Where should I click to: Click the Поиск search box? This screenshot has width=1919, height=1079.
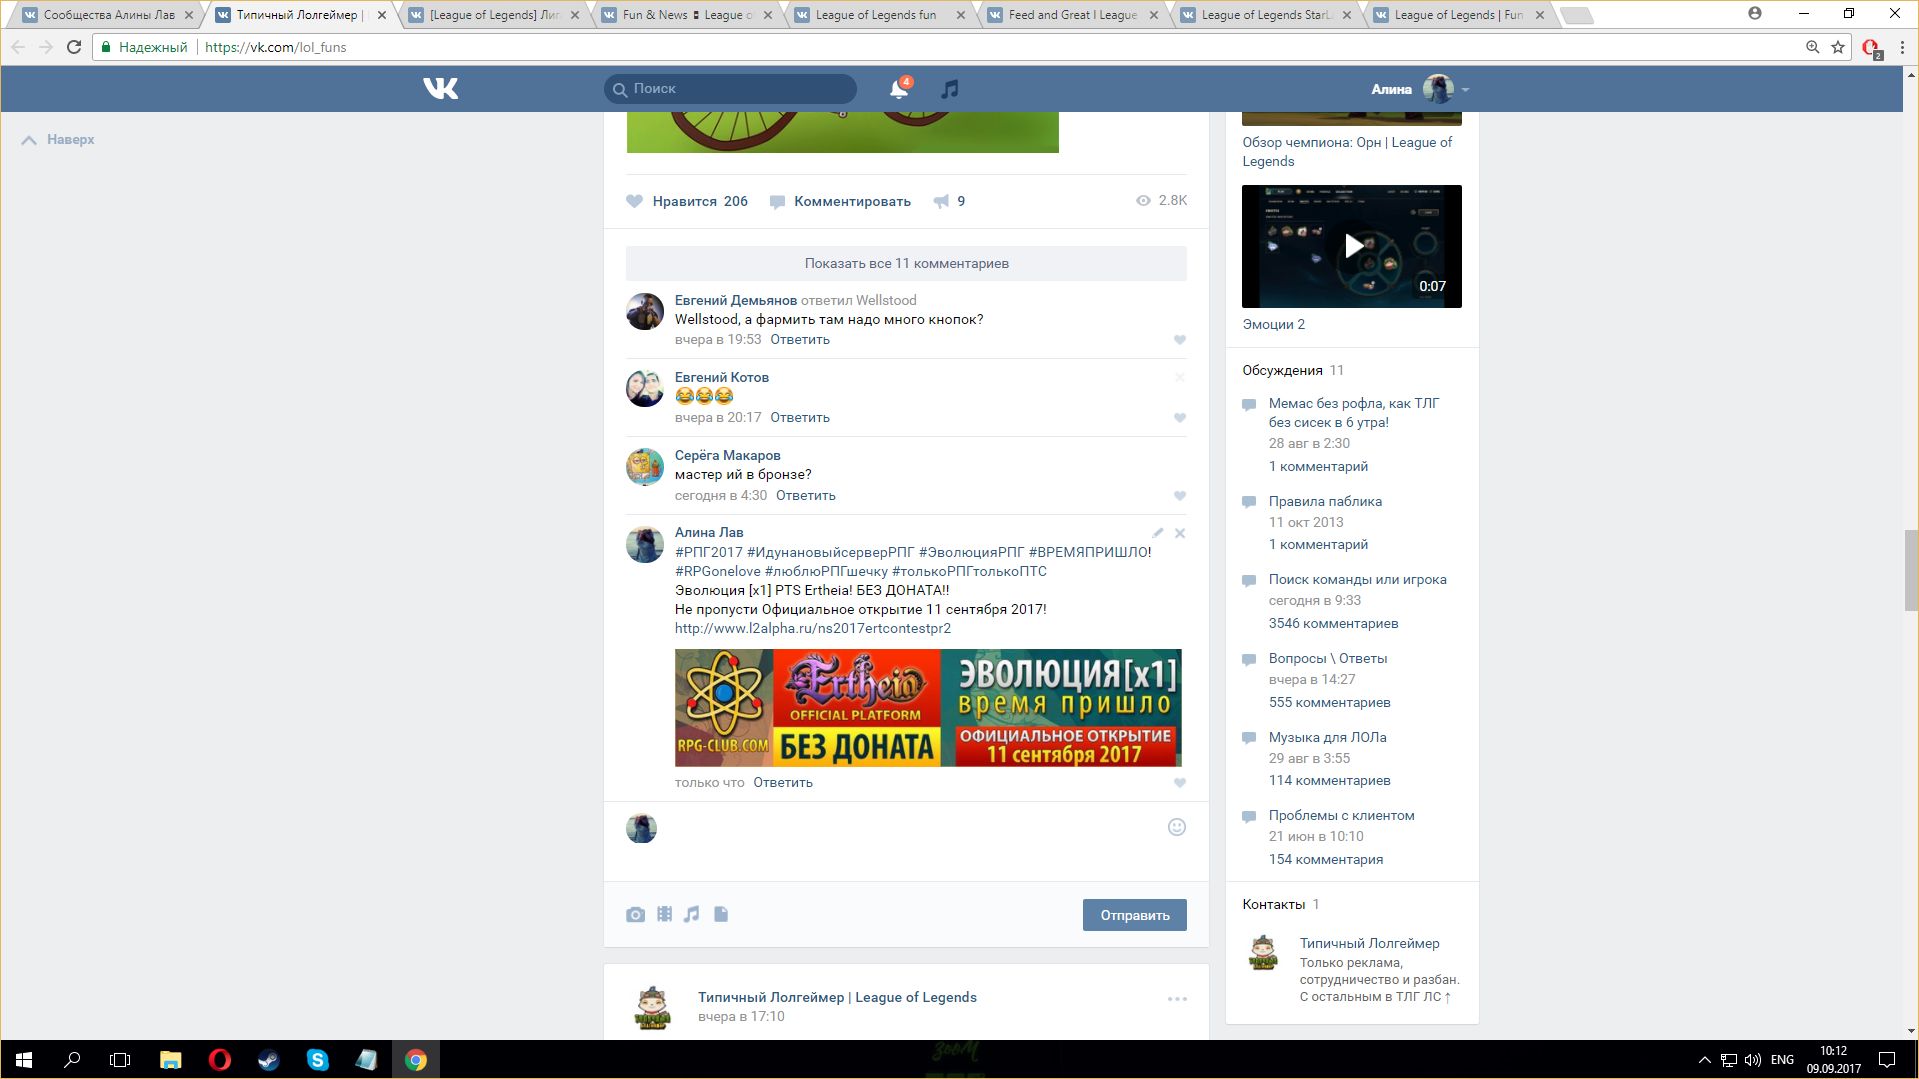coord(730,89)
